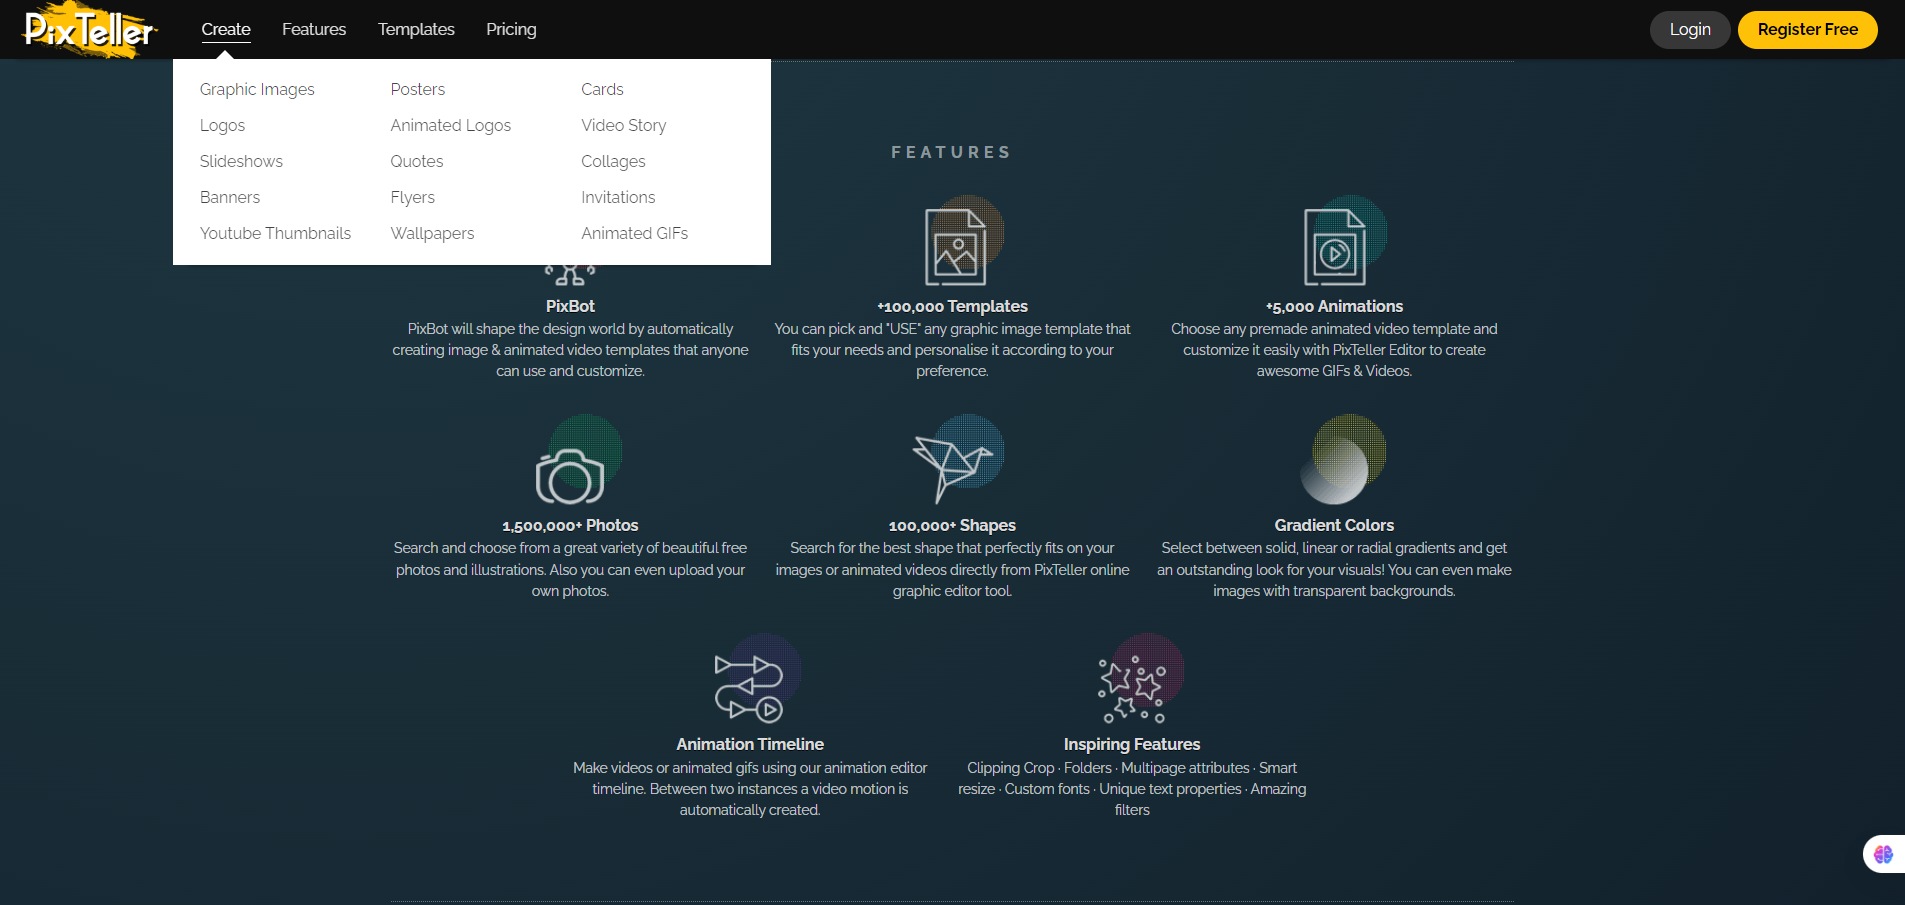Image resolution: width=1905 pixels, height=905 pixels.
Task: Click the FEATURES section title
Action: coord(951,152)
